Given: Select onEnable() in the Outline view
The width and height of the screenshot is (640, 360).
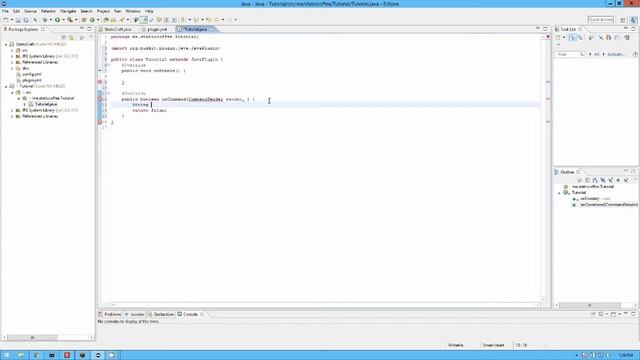Looking at the screenshot, I should [589, 198].
